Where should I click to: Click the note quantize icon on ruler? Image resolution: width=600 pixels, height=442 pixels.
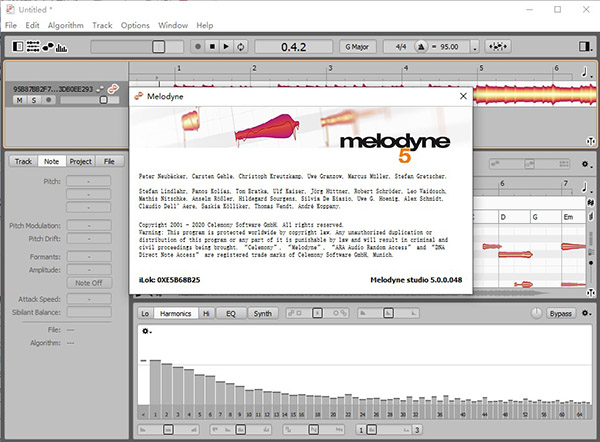[x=585, y=72]
